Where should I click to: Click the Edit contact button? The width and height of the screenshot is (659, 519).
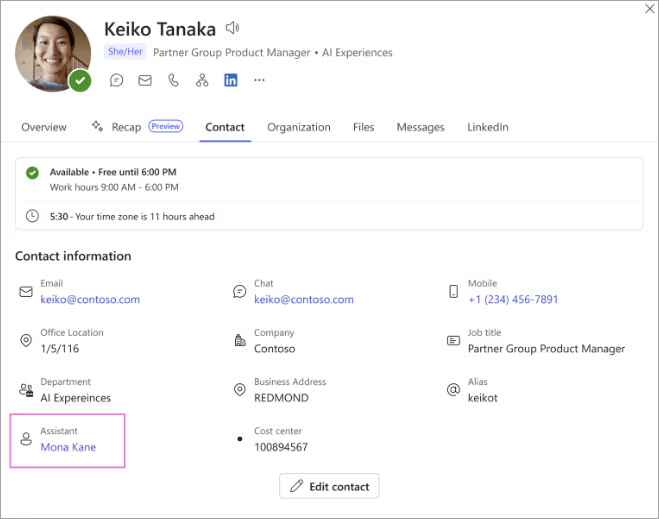(x=329, y=486)
